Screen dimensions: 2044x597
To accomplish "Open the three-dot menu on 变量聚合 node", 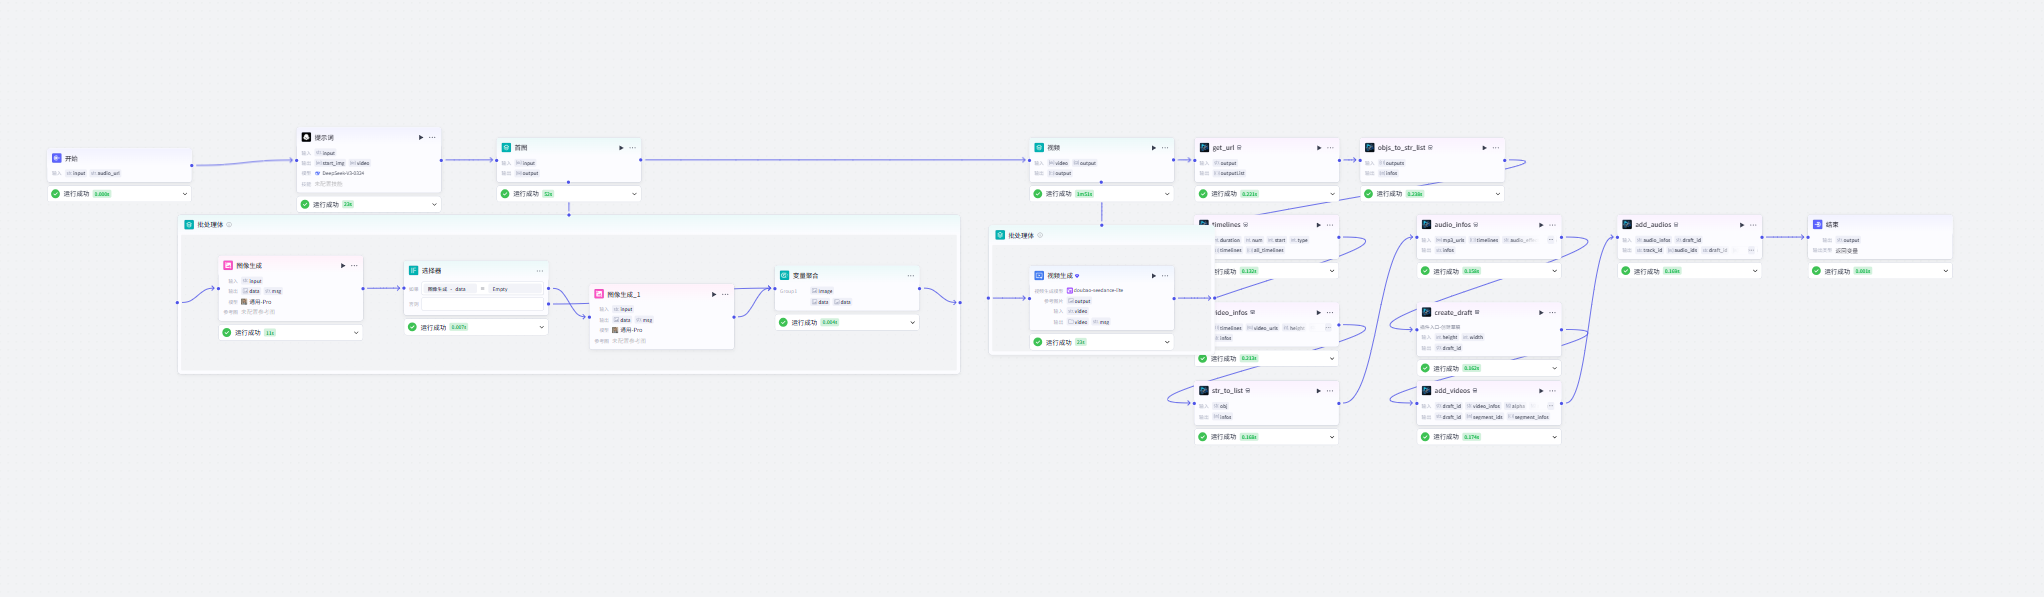I will point(911,276).
